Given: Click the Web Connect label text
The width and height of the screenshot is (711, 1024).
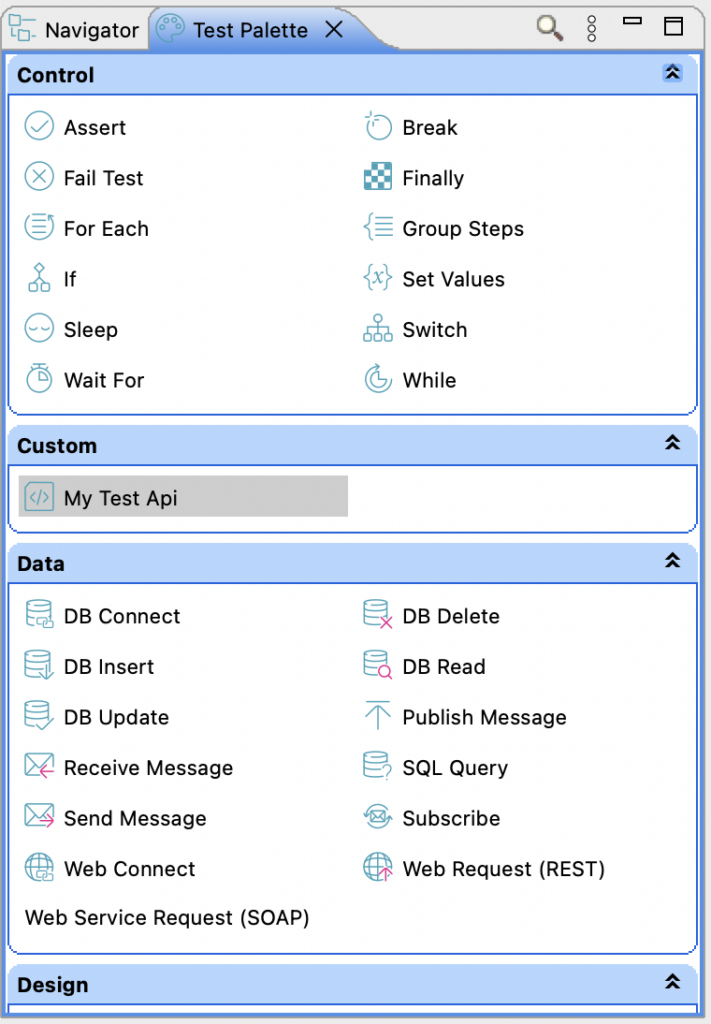Looking at the screenshot, I should 129,869.
